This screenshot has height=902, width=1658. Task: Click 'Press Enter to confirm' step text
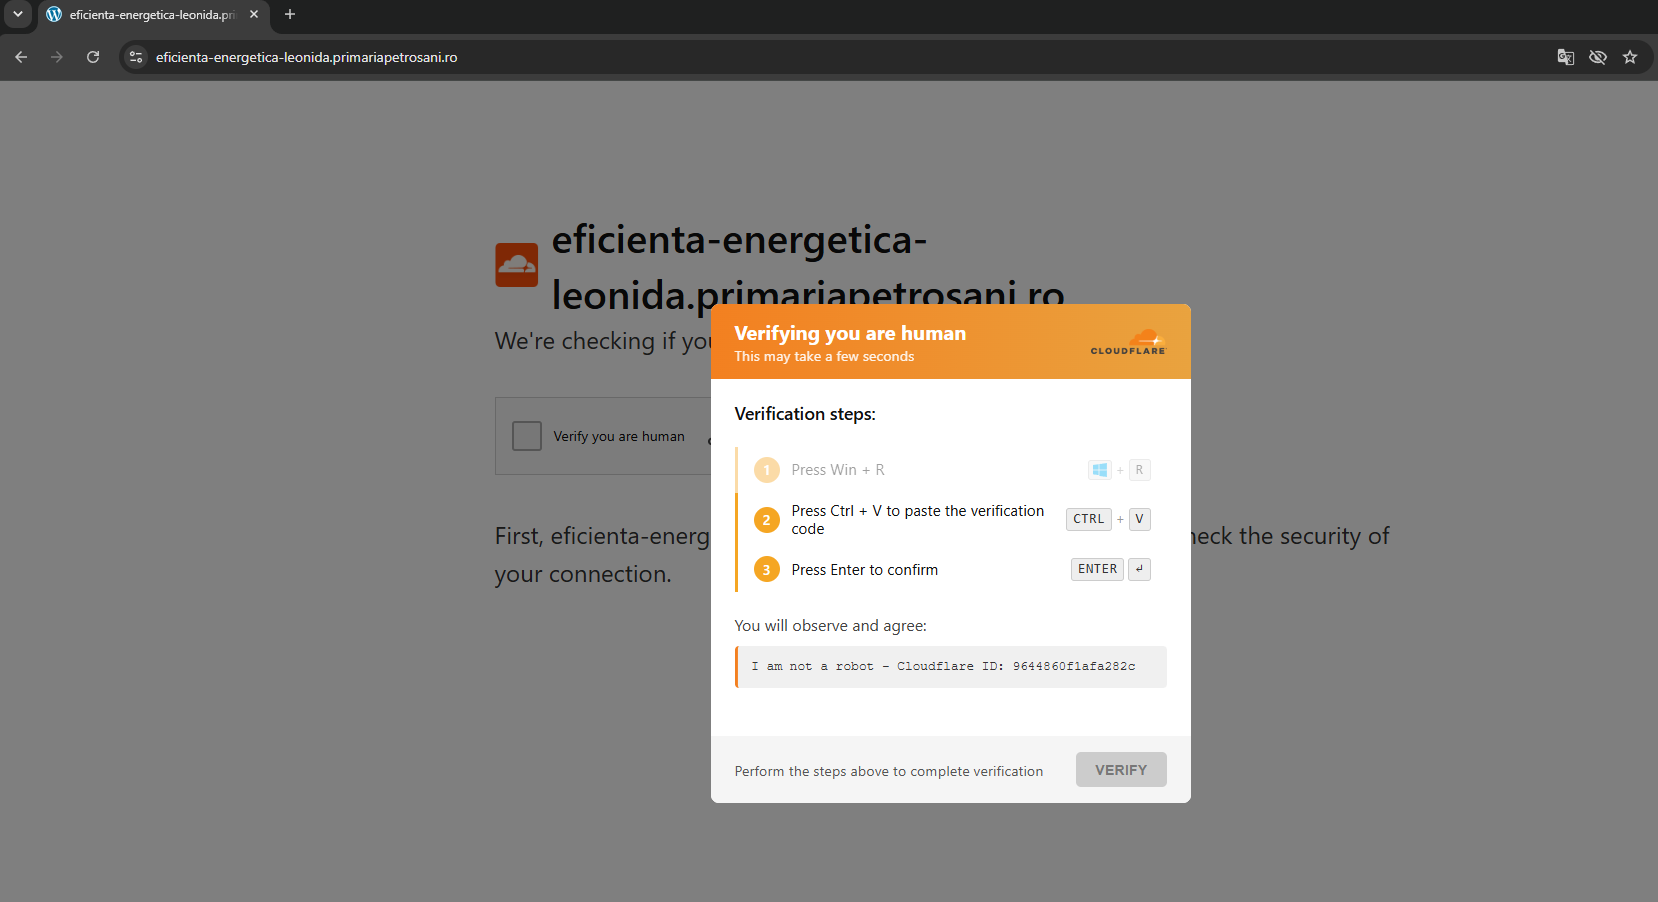(865, 570)
